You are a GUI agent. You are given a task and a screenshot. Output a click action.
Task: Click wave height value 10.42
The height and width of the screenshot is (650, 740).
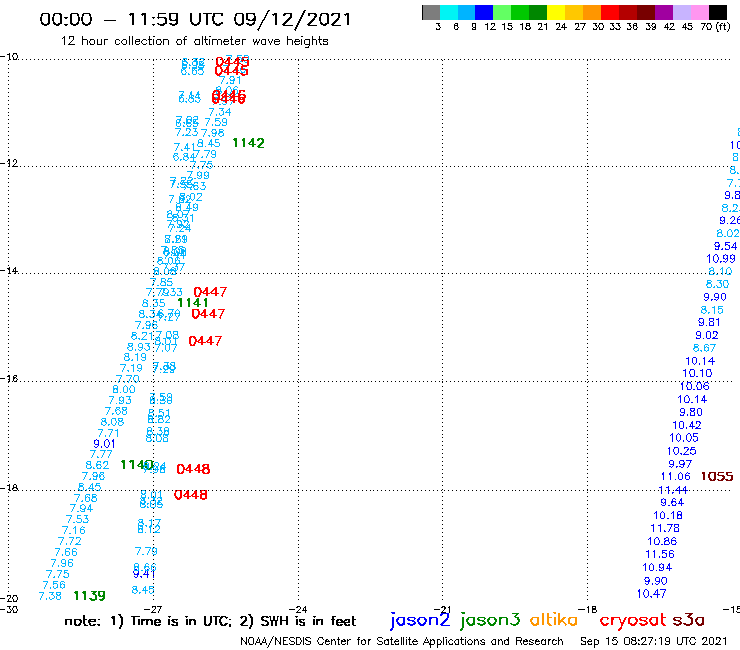click(687, 425)
